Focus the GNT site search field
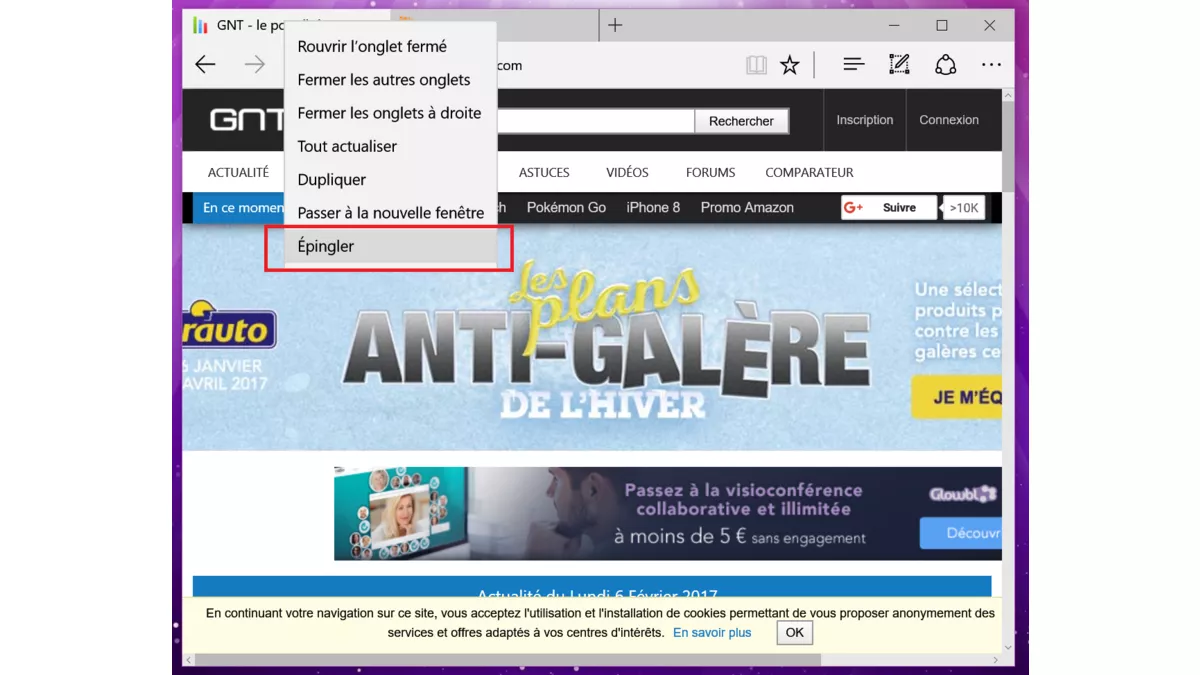 click(x=595, y=121)
